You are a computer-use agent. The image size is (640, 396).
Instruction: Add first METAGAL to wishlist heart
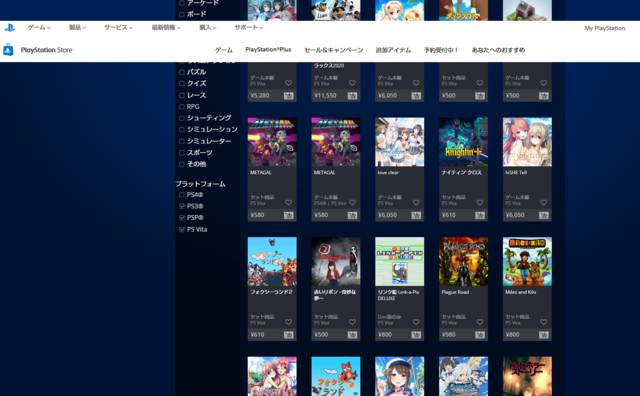click(x=288, y=202)
